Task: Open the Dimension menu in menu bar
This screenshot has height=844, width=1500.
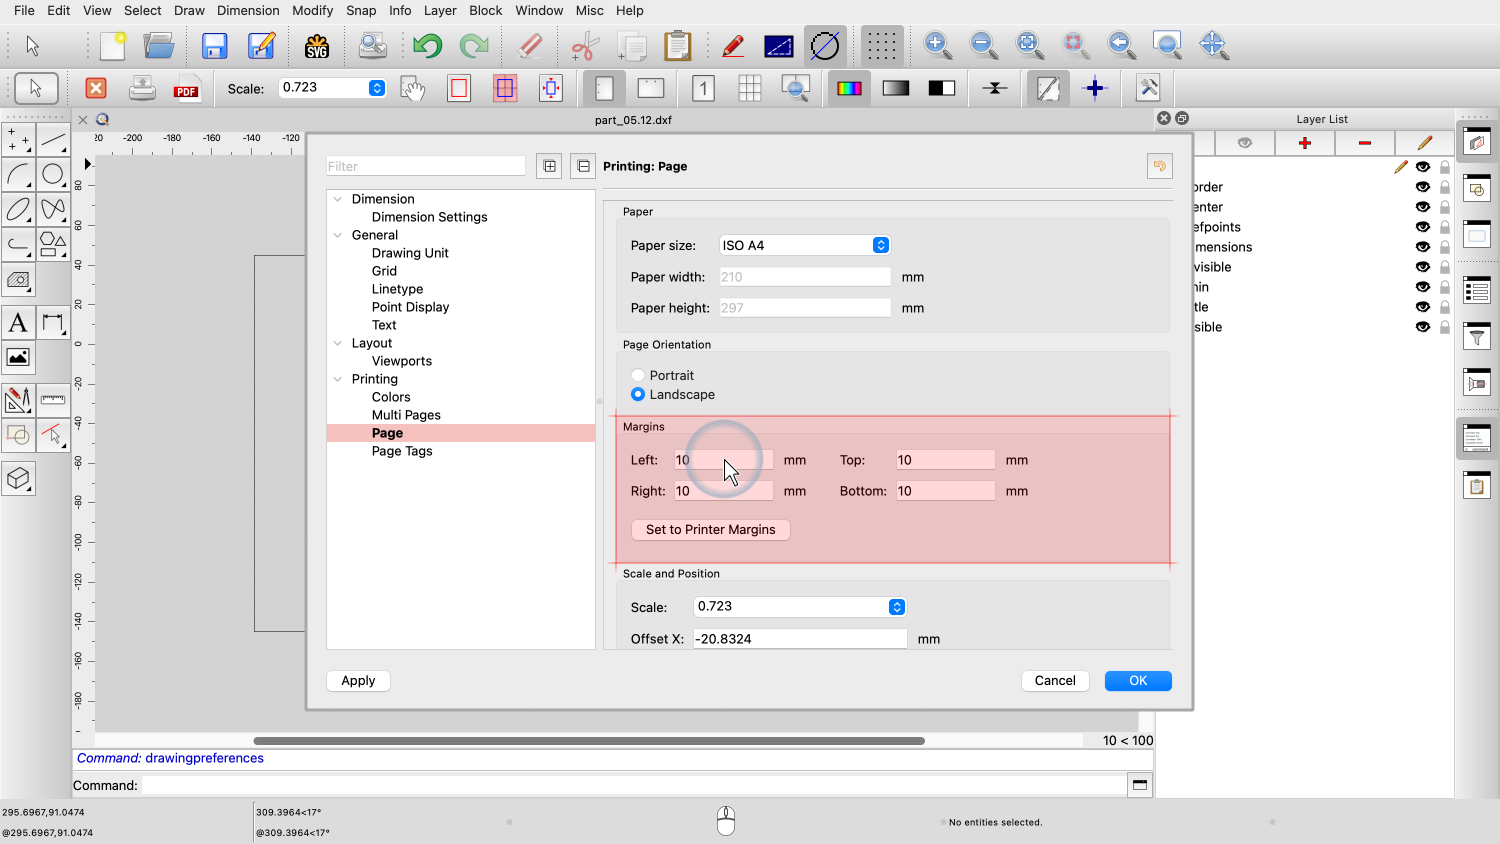Action: (248, 10)
